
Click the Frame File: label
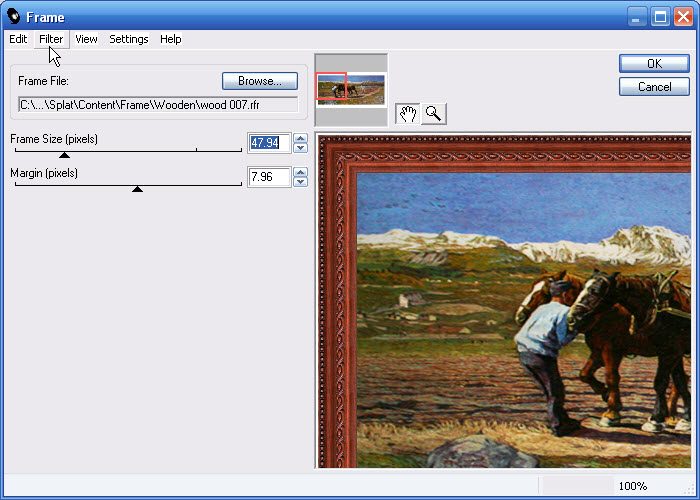pyautogui.click(x=43, y=81)
